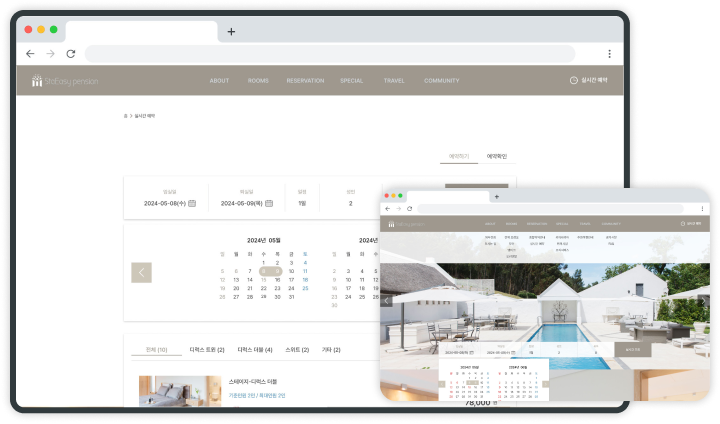The image size is (720, 424).
Task: Click the room thumbnail for 스테이지-디럭스 더블
Action: pos(180,391)
